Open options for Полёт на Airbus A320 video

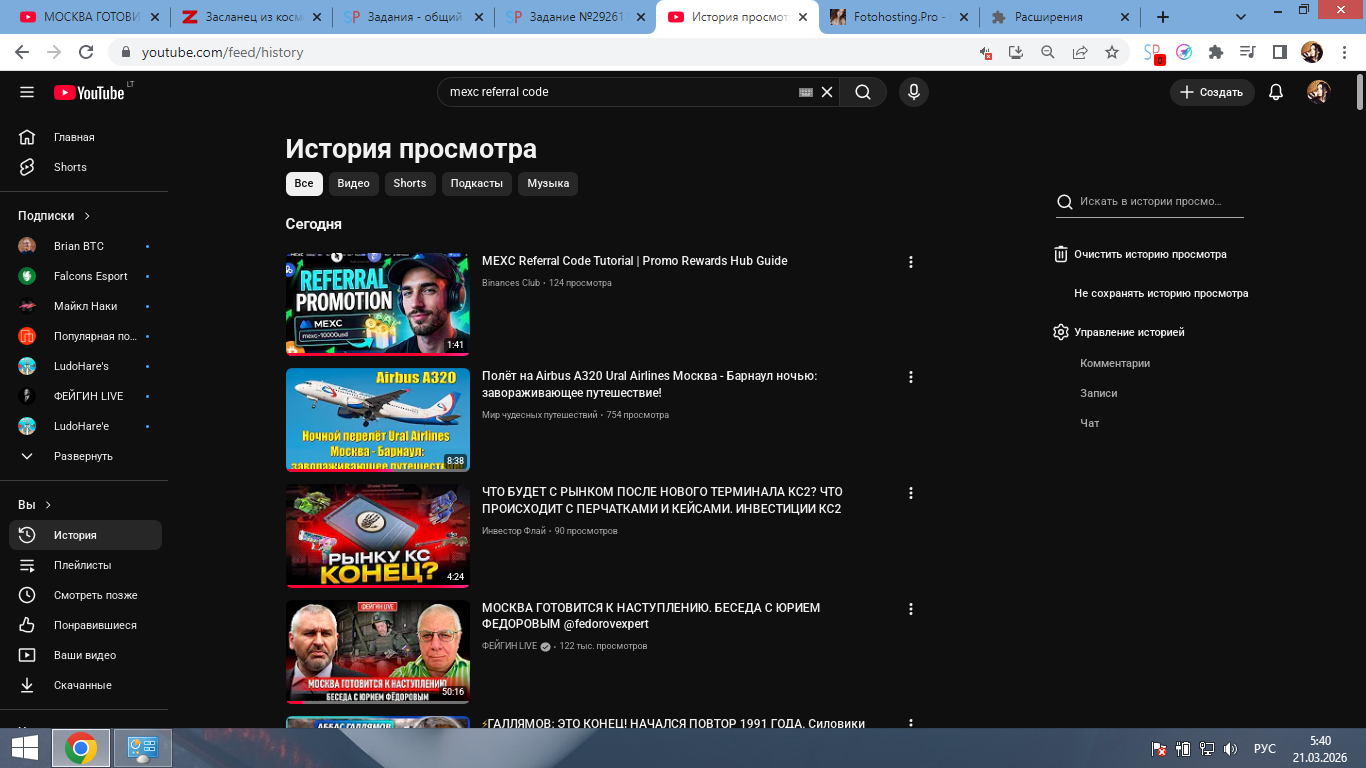tap(910, 377)
